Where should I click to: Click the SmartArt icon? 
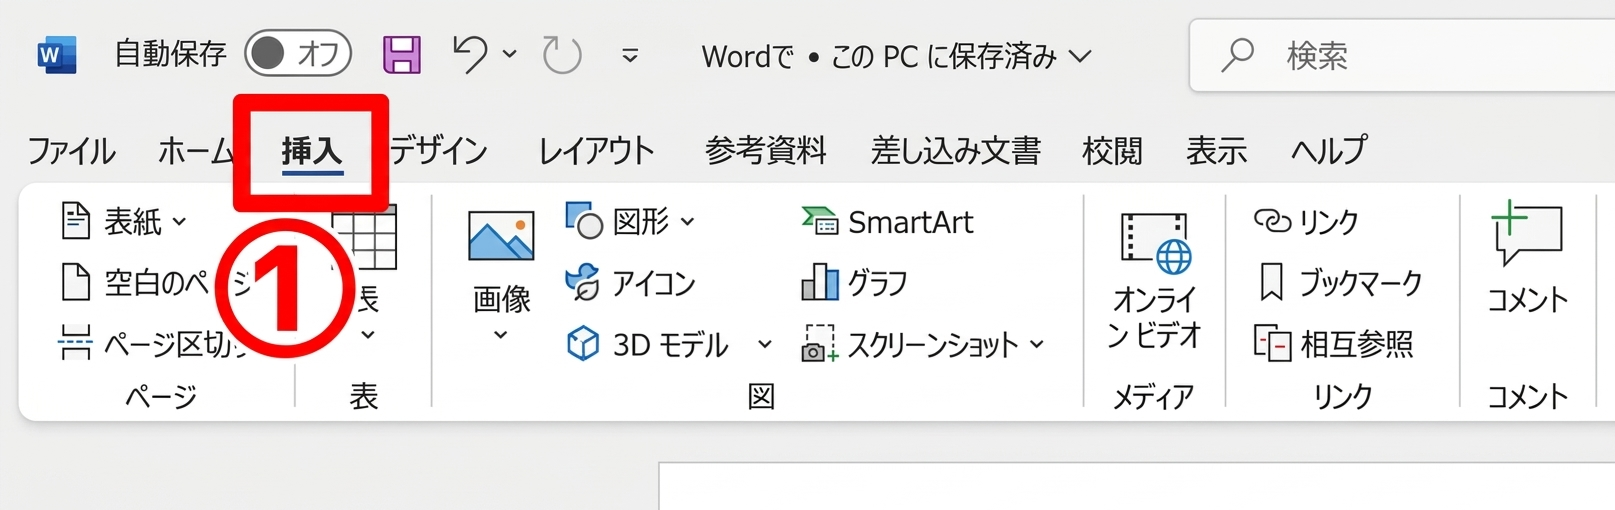(x=888, y=222)
